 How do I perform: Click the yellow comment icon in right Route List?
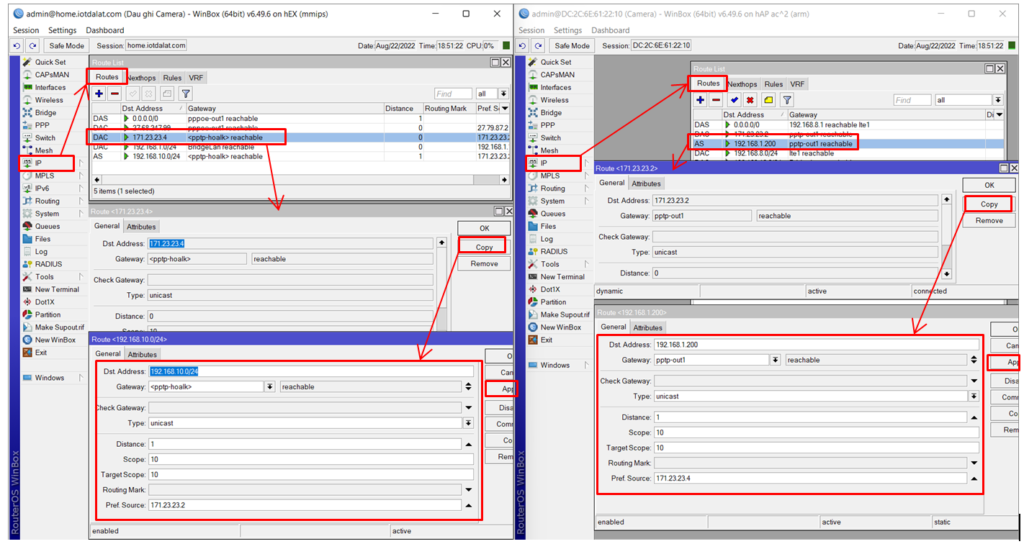click(768, 100)
